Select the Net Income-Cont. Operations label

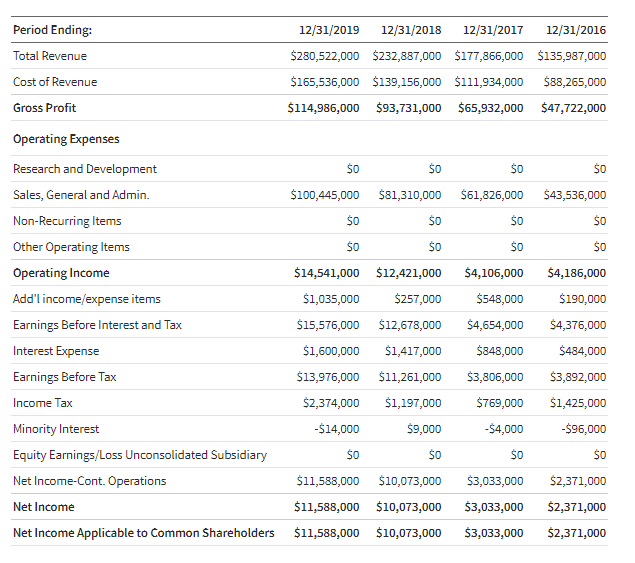(x=89, y=481)
